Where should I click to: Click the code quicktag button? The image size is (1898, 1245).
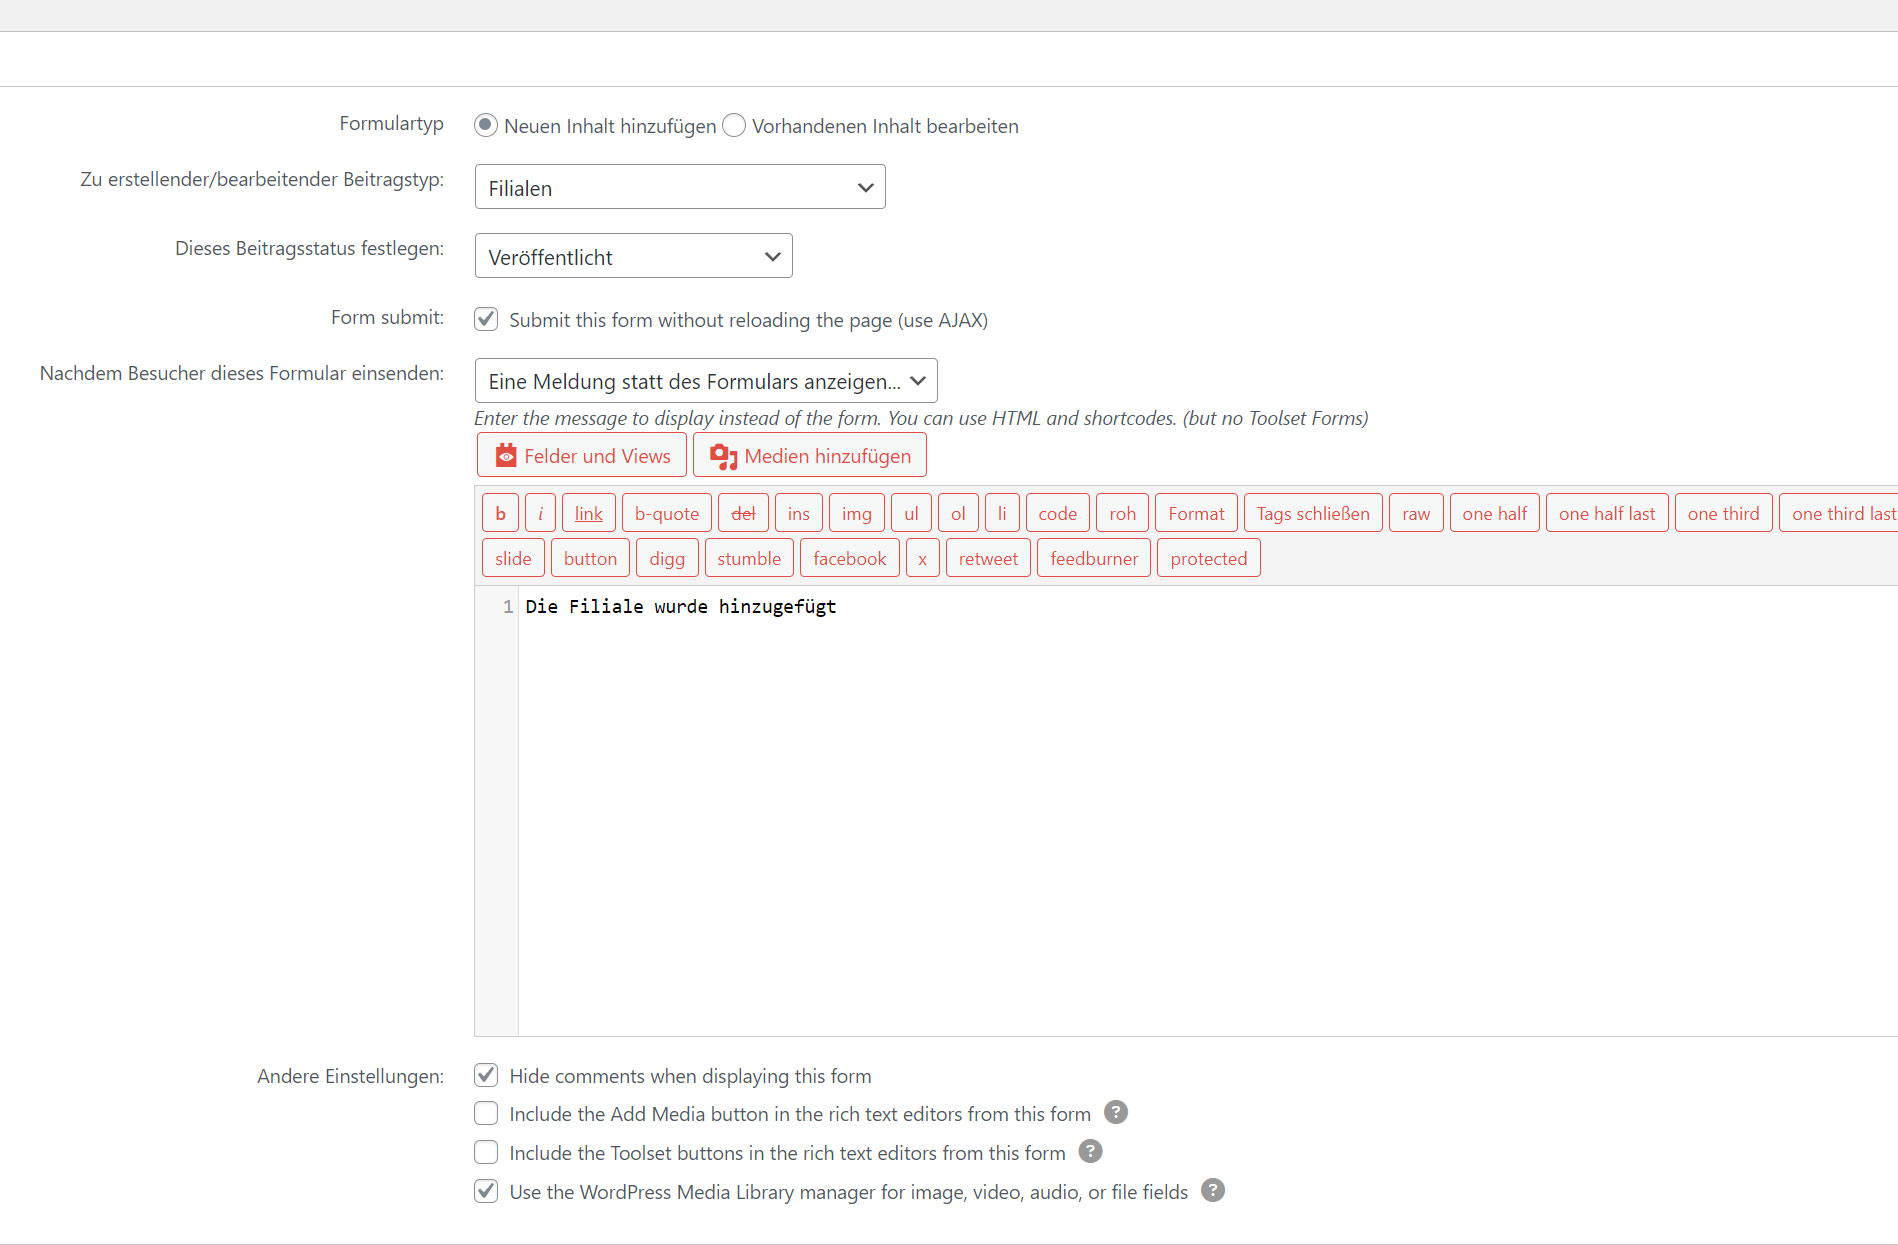pyautogui.click(x=1058, y=513)
